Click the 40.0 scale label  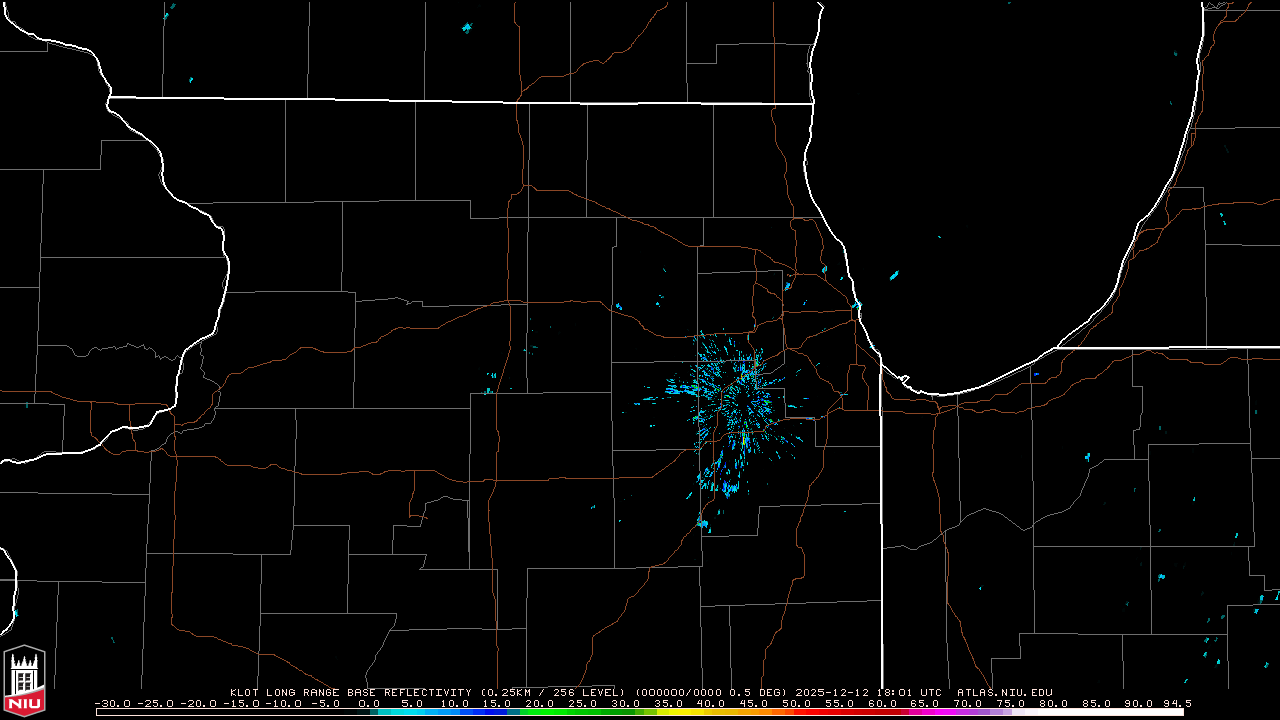(711, 703)
